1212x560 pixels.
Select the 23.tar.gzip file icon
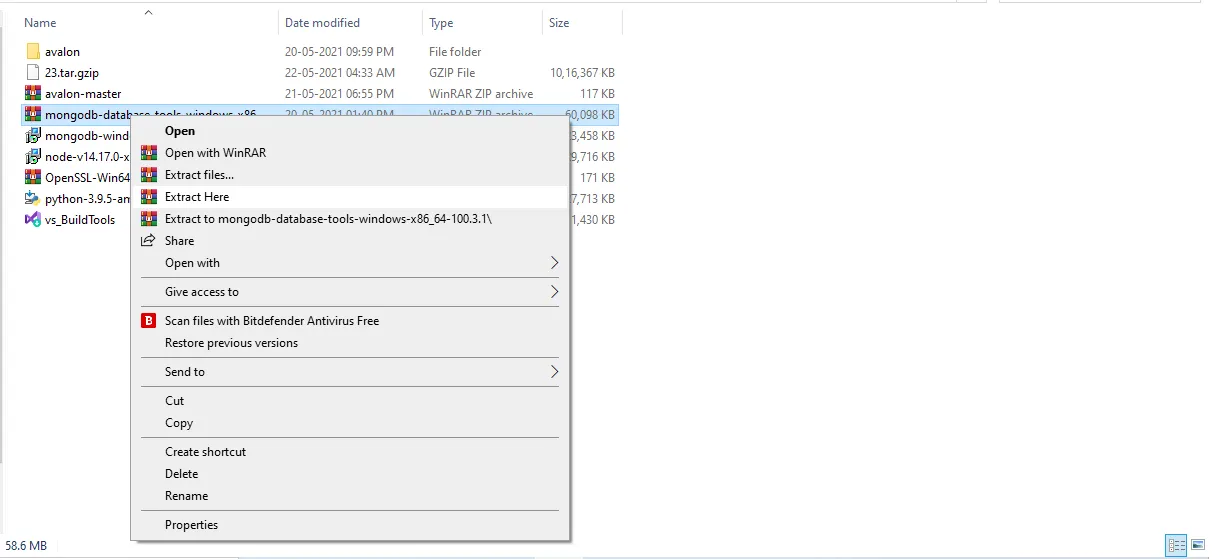[x=32, y=73]
